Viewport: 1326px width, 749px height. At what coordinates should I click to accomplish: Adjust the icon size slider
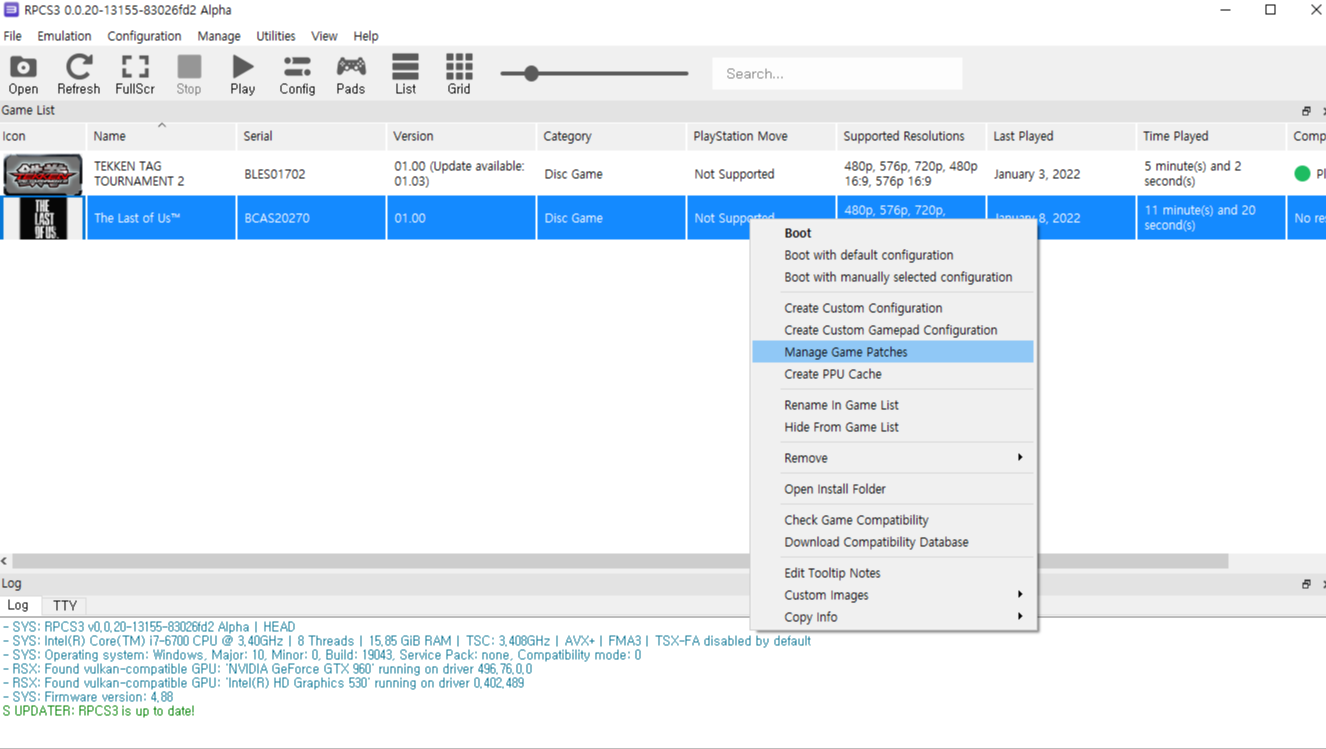click(594, 73)
